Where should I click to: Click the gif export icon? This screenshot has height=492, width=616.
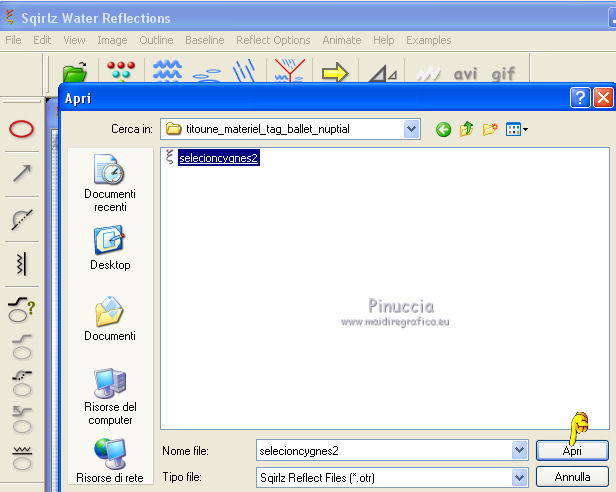point(503,73)
